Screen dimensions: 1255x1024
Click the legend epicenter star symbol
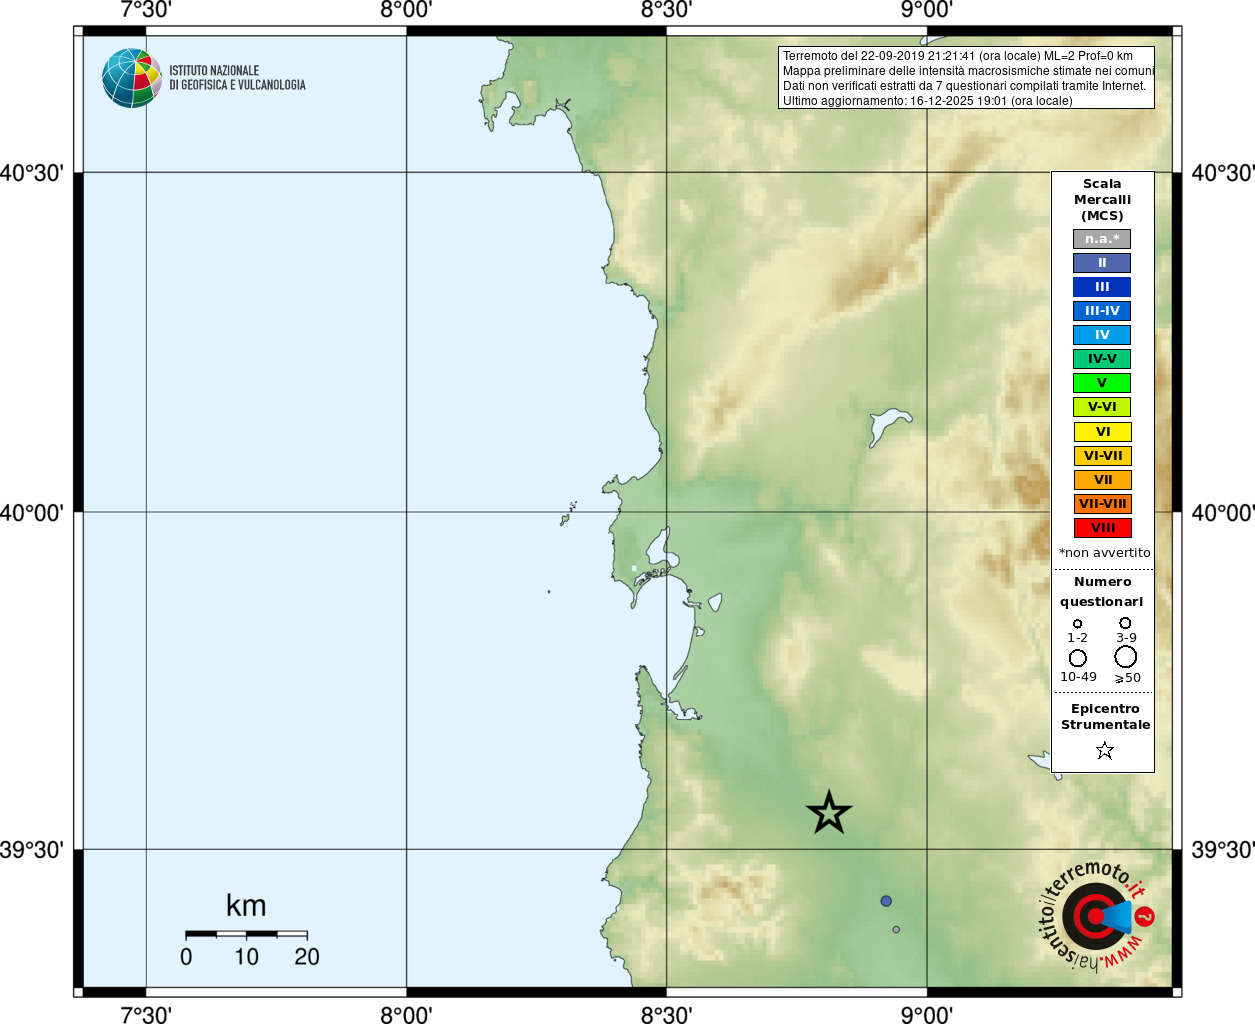click(1105, 750)
